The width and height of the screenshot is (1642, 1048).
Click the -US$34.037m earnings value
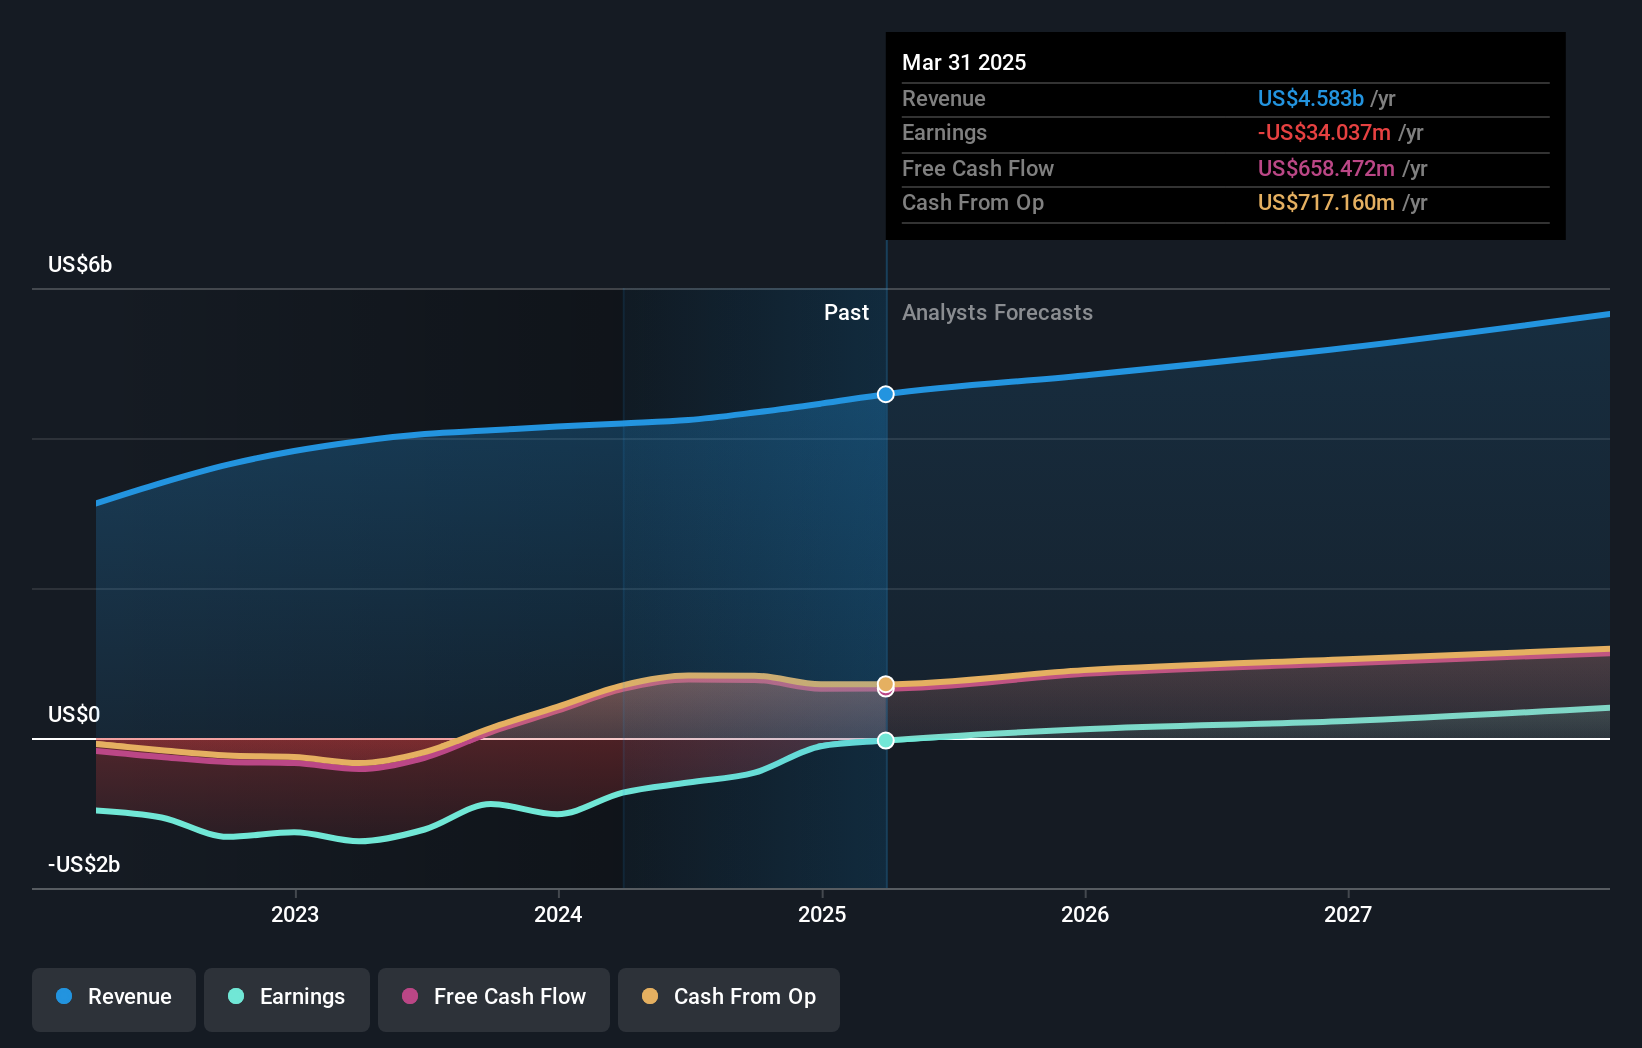point(1324,132)
